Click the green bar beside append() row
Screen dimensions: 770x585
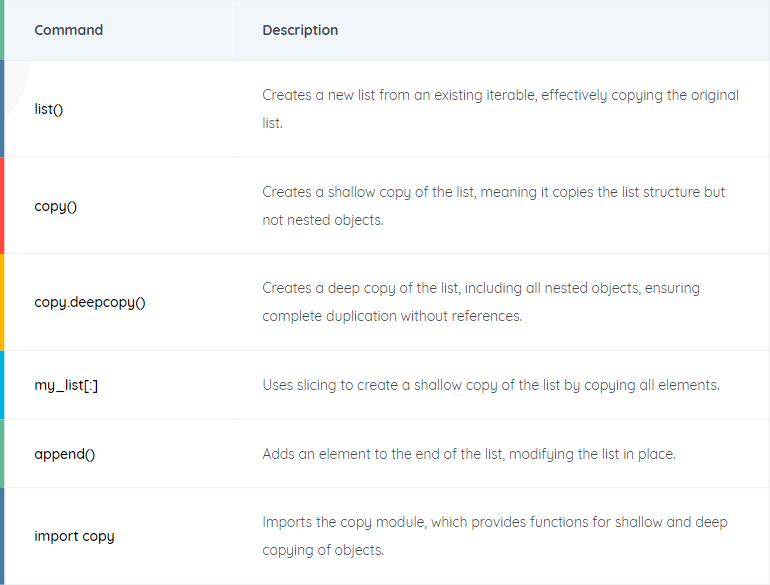[2, 453]
